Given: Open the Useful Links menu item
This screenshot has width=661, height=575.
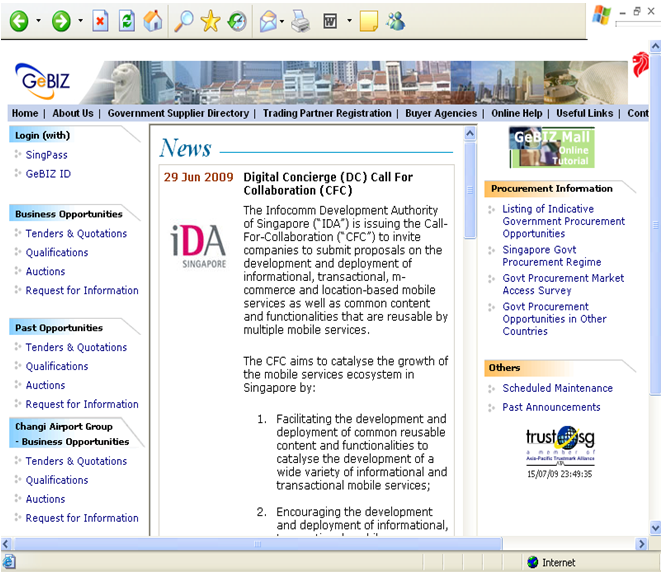Looking at the screenshot, I should tap(584, 113).
